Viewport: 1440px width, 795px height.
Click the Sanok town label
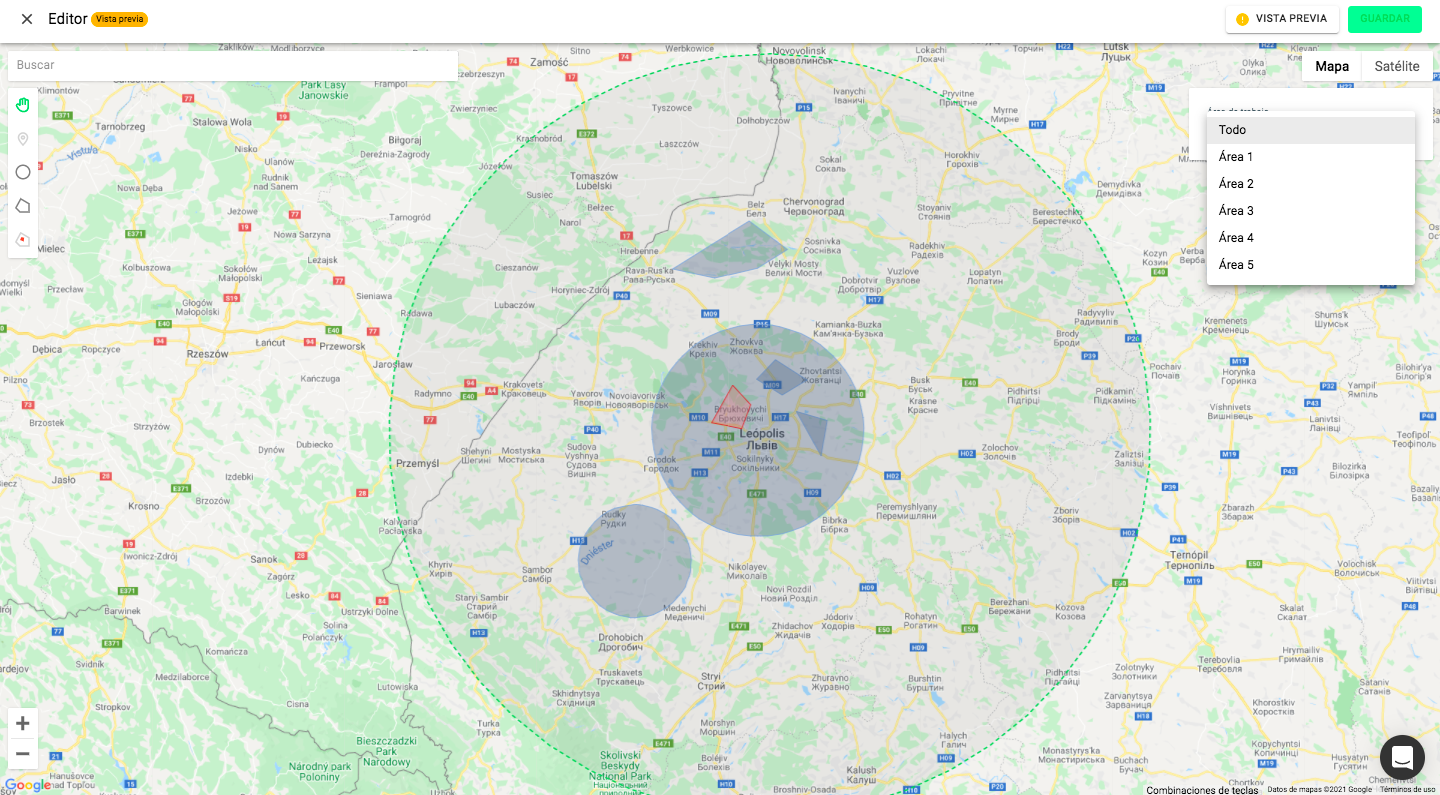click(x=264, y=560)
